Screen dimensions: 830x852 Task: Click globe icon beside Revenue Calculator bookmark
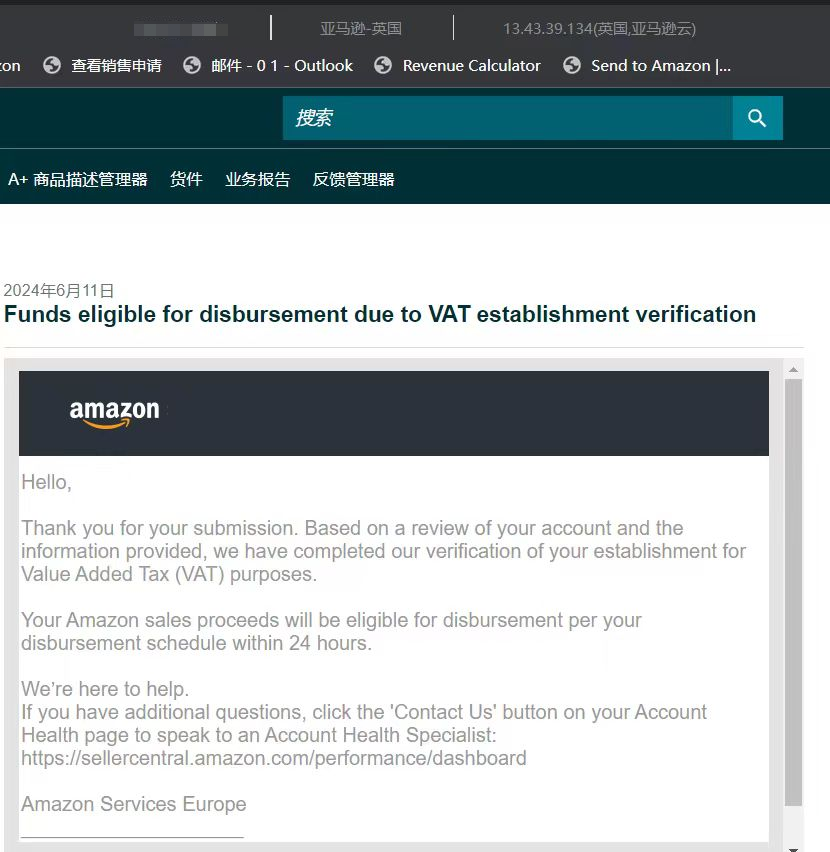383,65
